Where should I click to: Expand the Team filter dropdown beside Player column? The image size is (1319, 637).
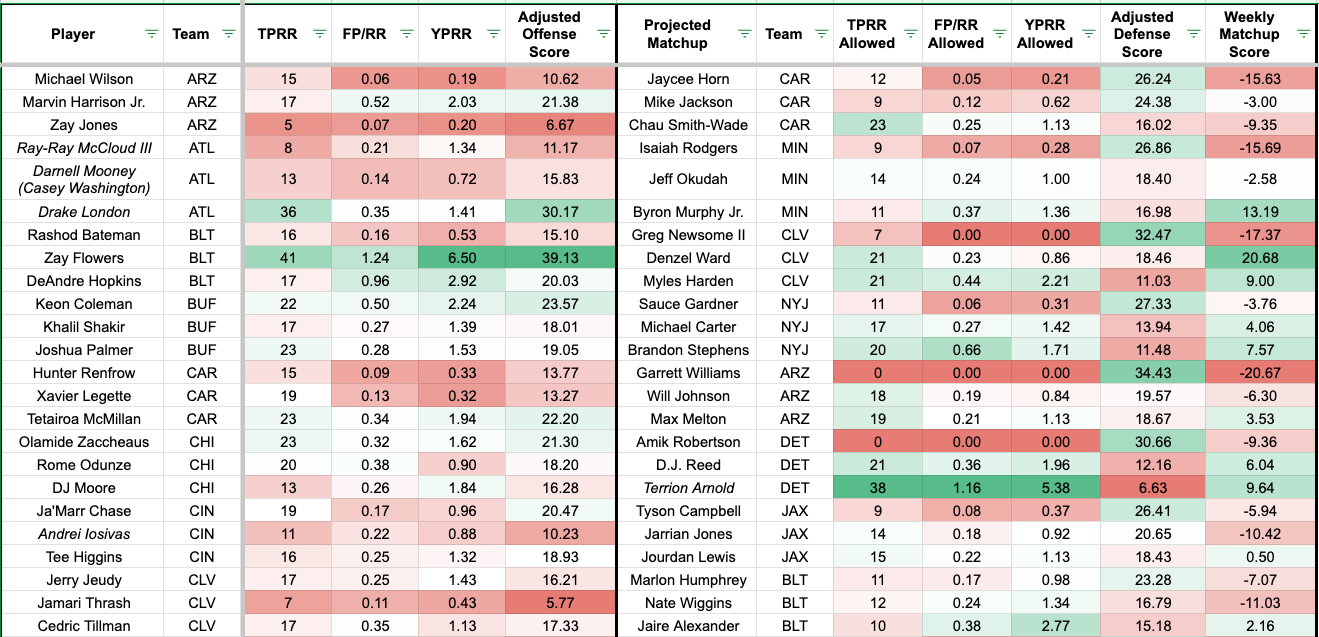(228, 33)
